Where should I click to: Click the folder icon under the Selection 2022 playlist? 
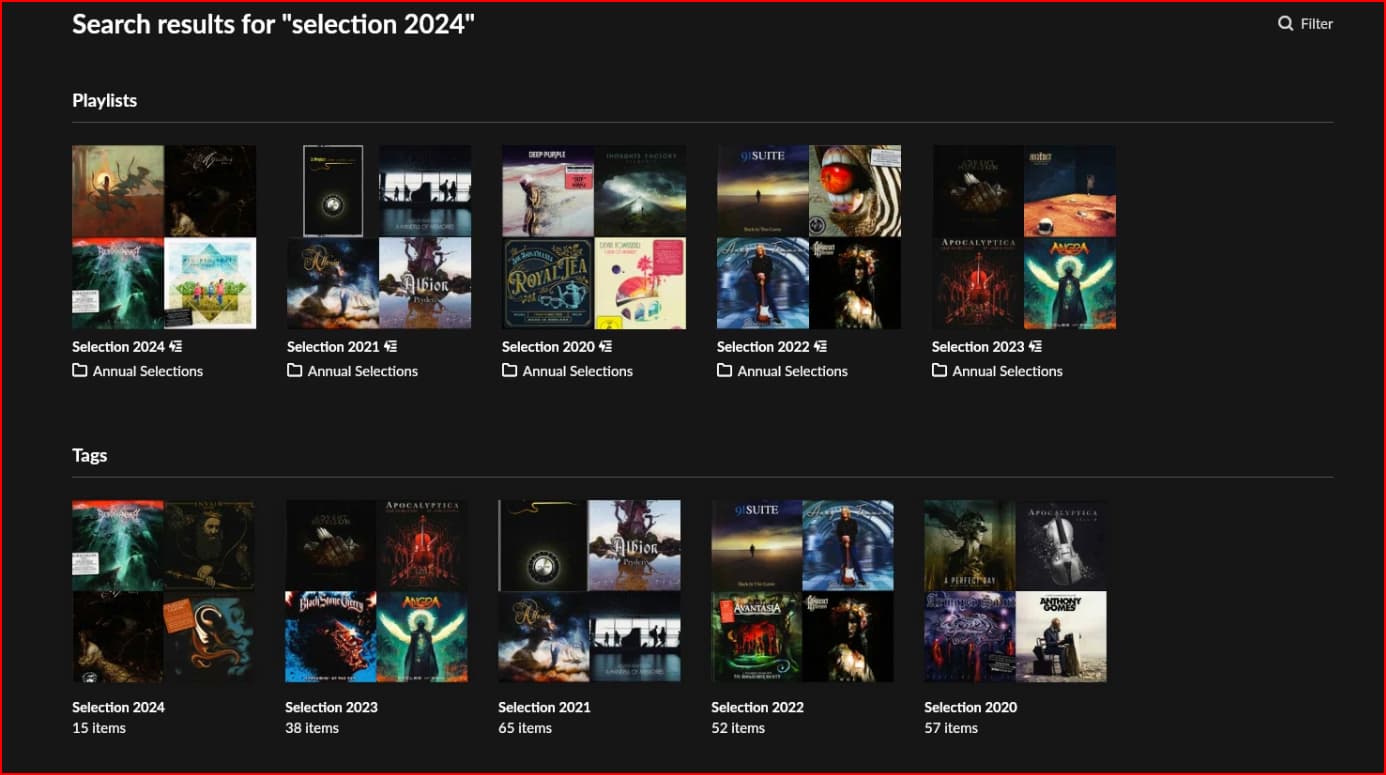tap(725, 370)
